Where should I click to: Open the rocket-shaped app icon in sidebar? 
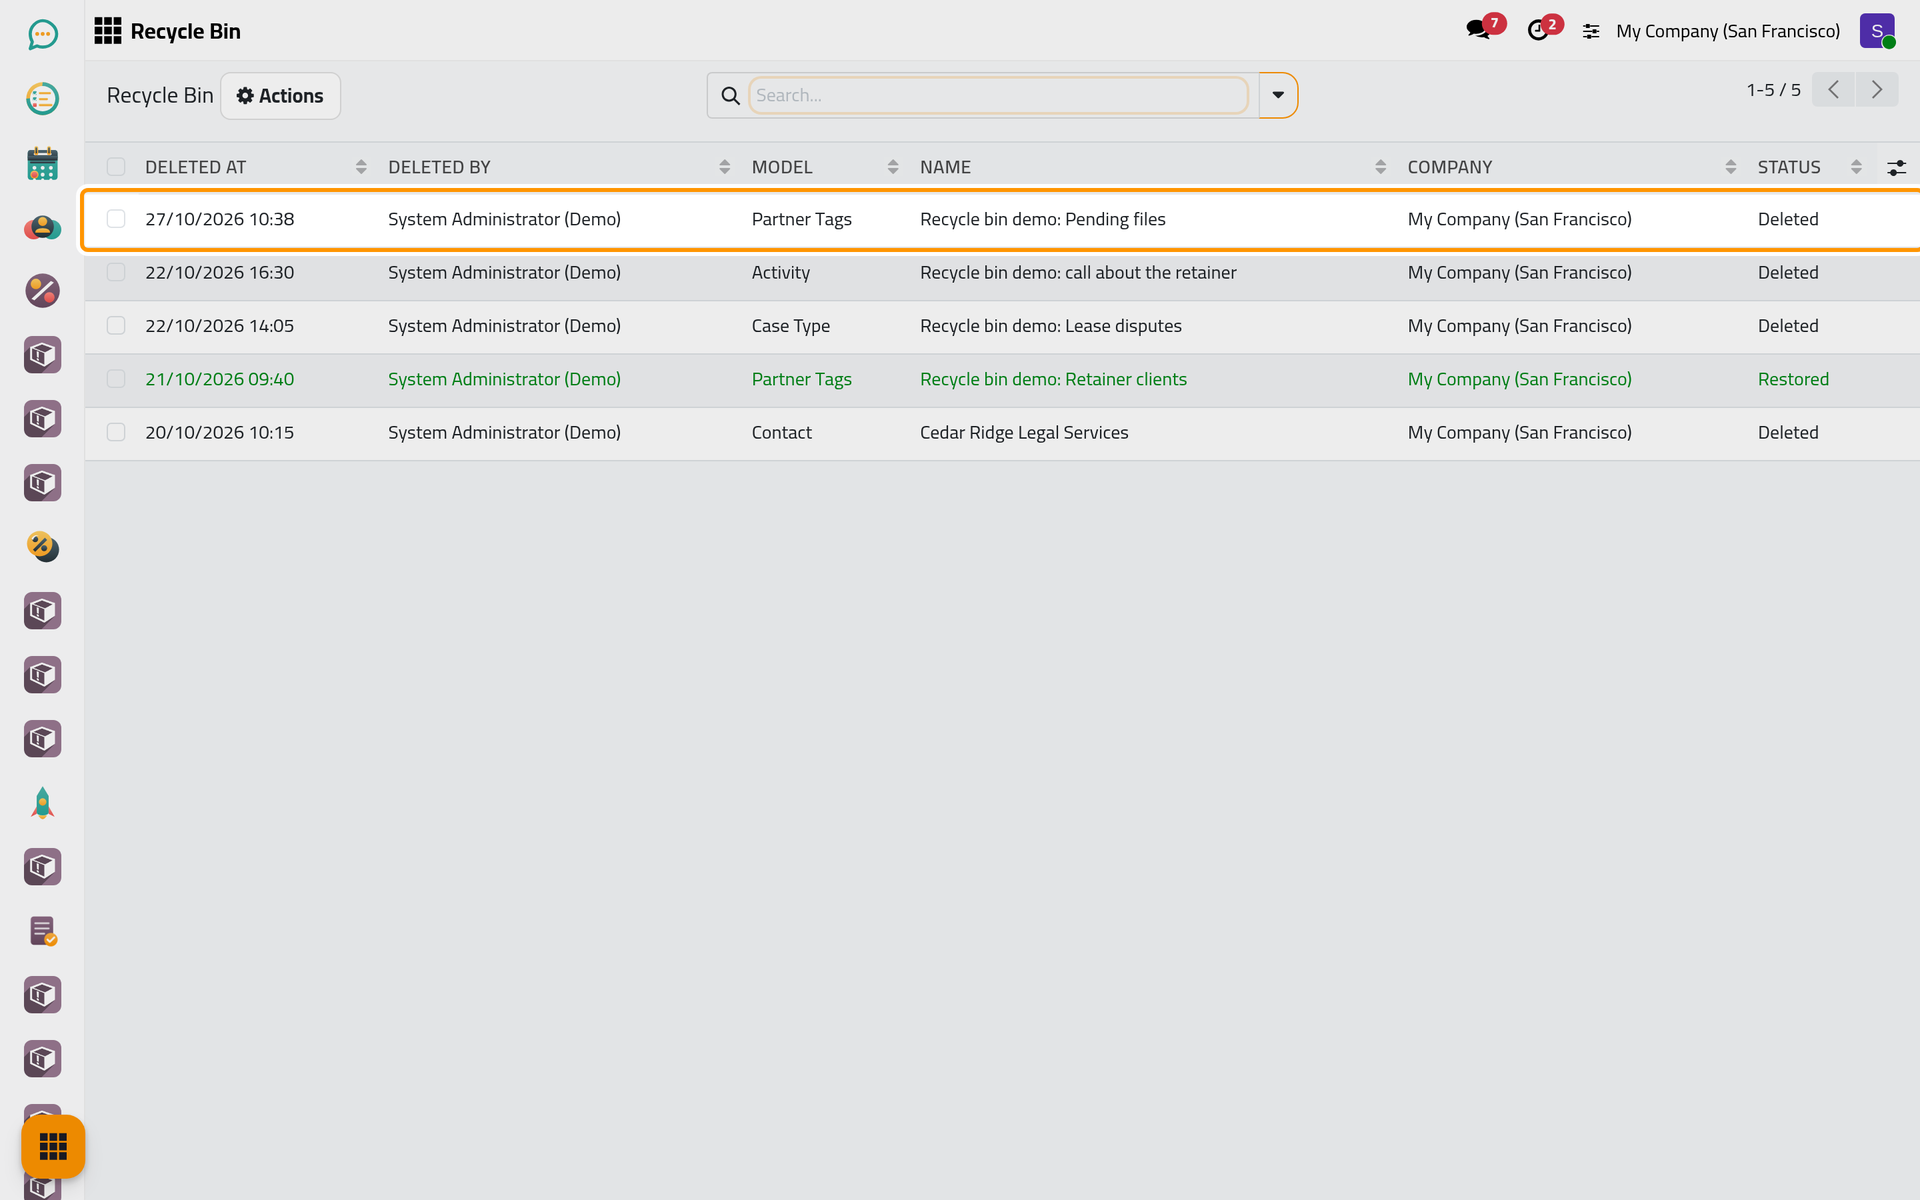pos(42,803)
